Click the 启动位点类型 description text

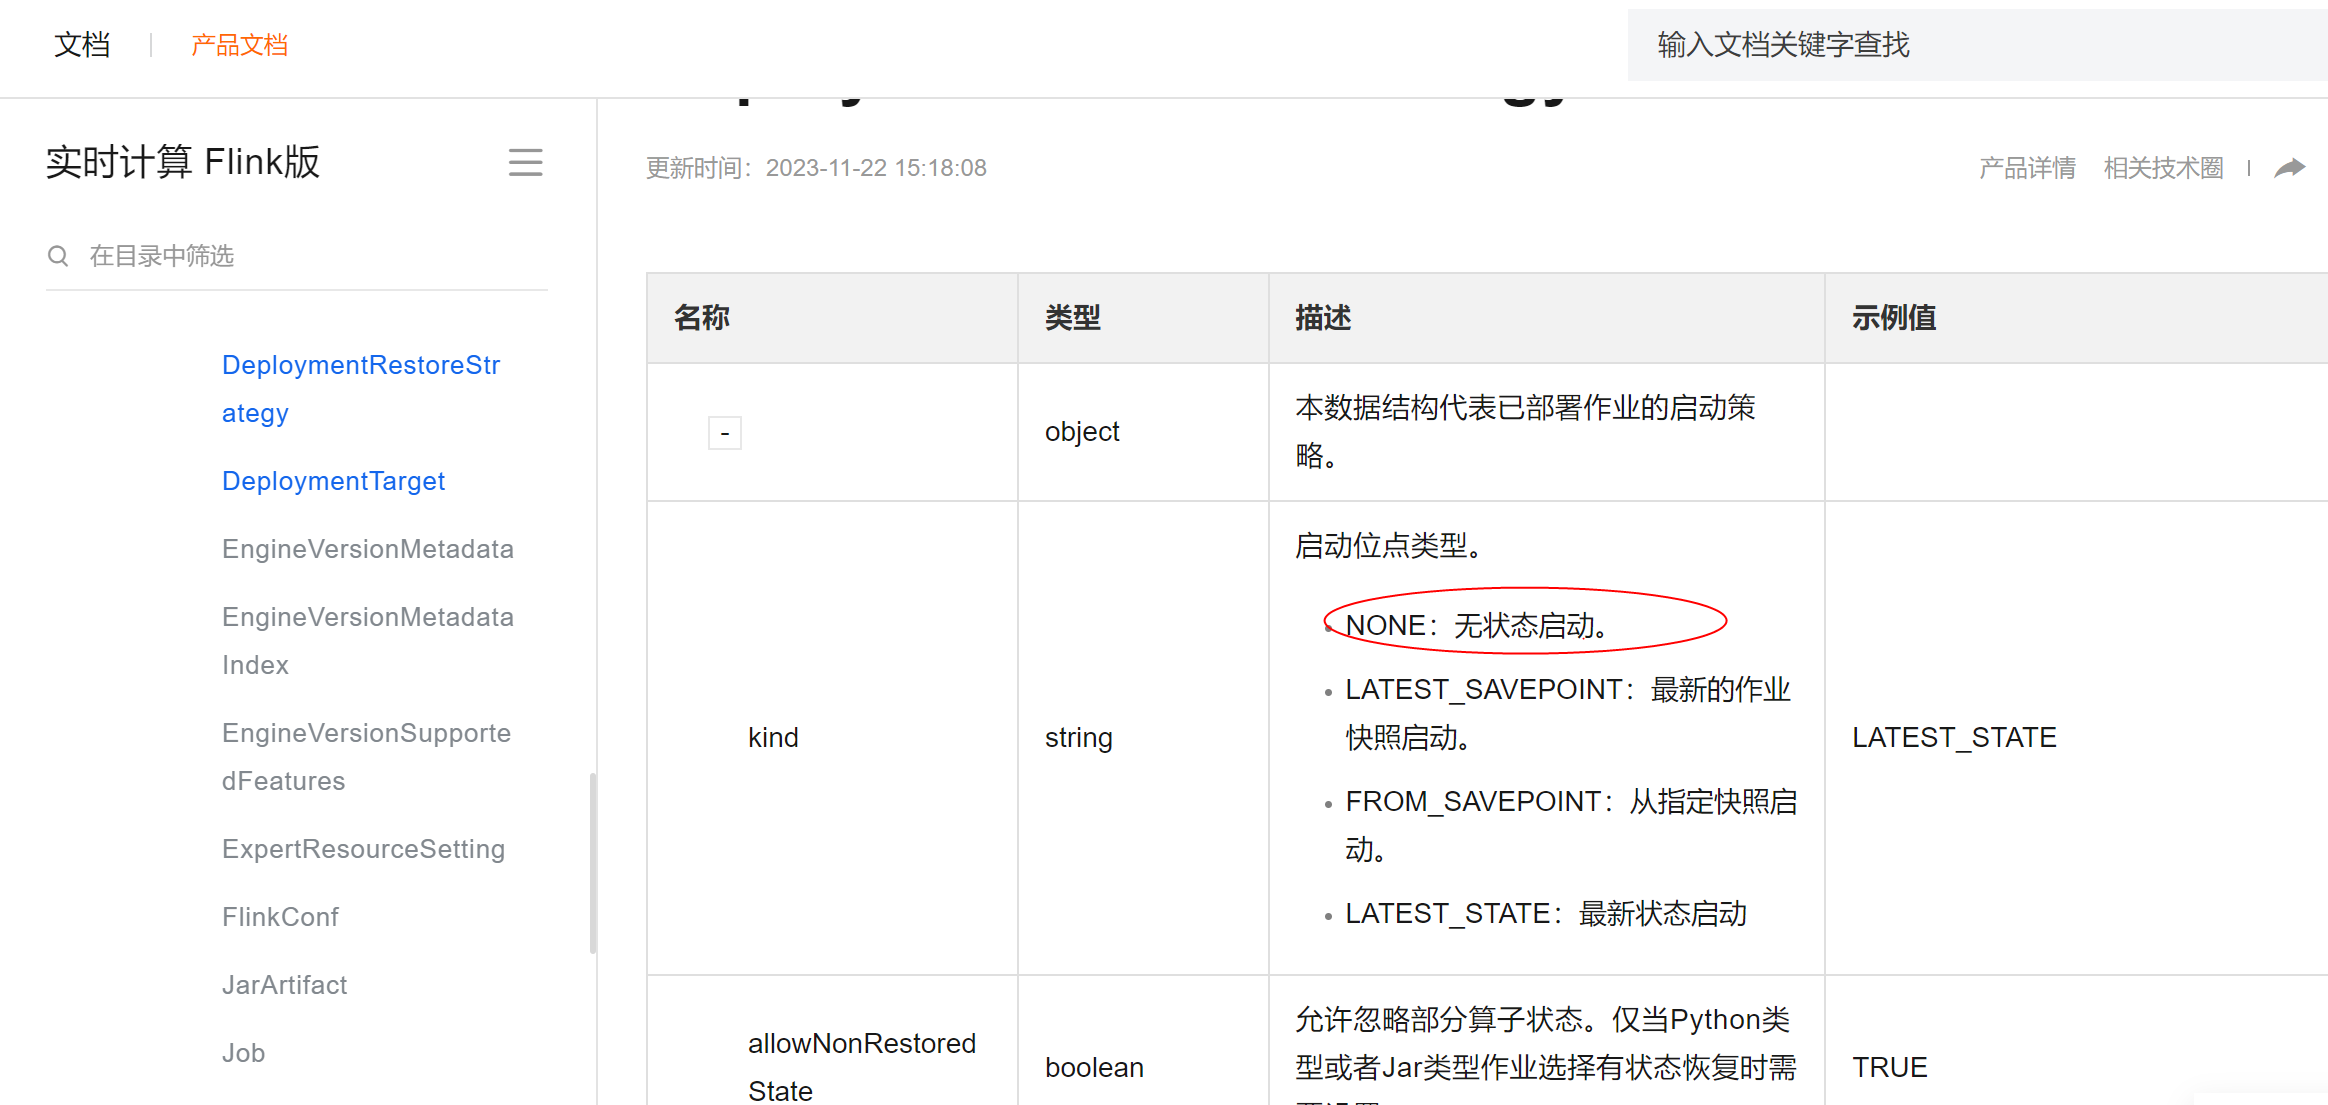(1391, 546)
